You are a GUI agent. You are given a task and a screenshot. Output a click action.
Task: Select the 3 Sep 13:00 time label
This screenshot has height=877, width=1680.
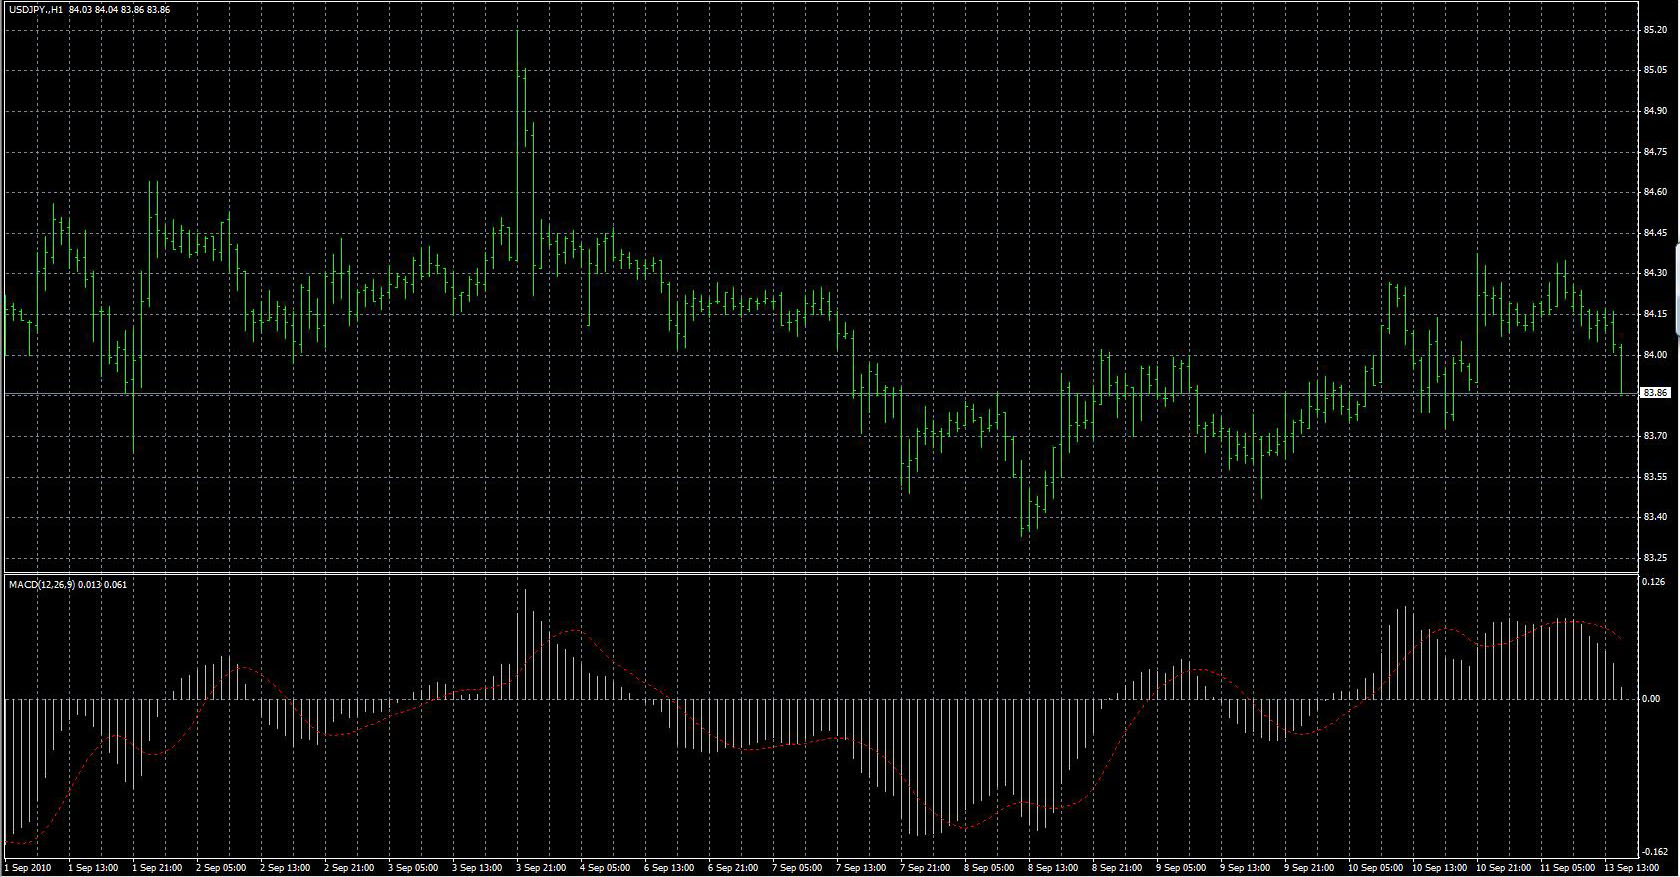coord(477,868)
